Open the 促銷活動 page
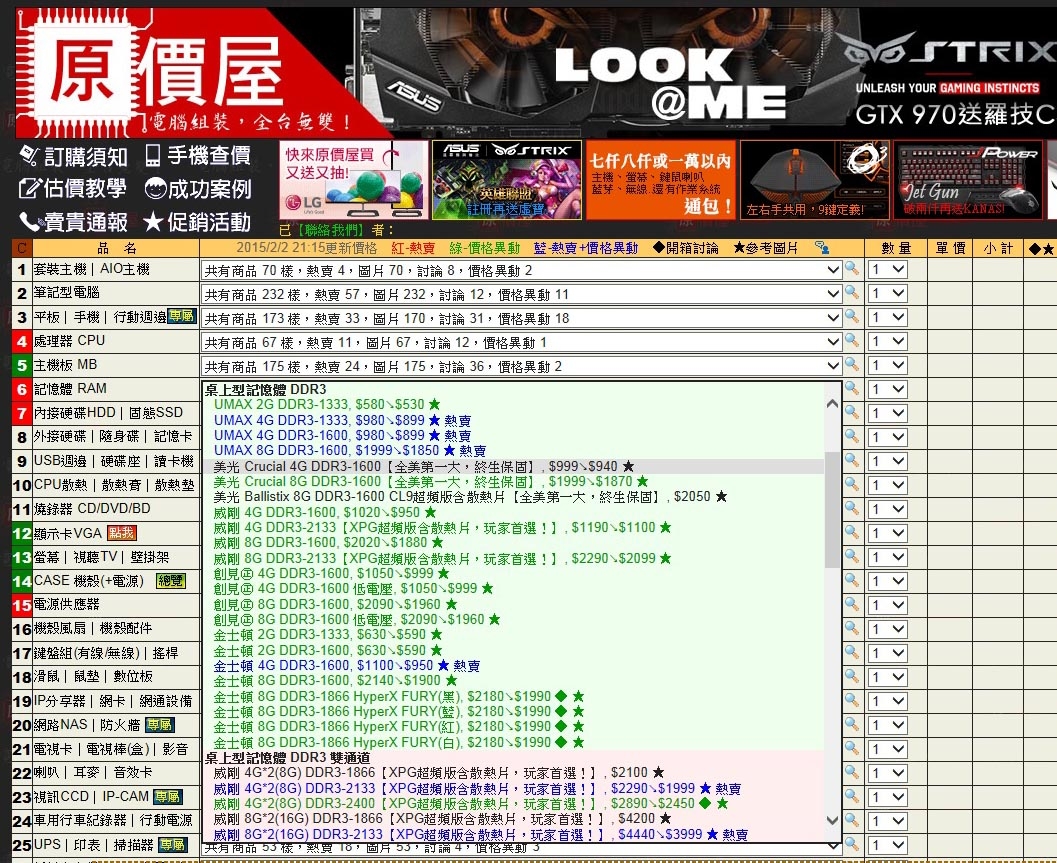The height and width of the screenshot is (863, 1057). 198,222
